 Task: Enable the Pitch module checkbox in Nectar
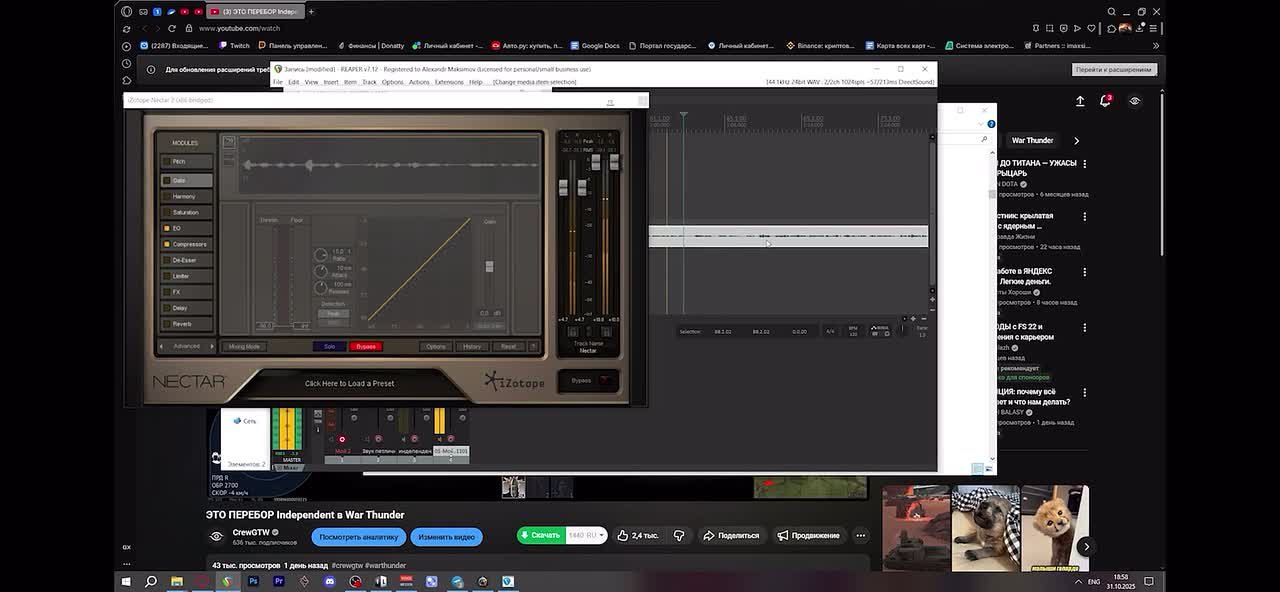(167, 161)
